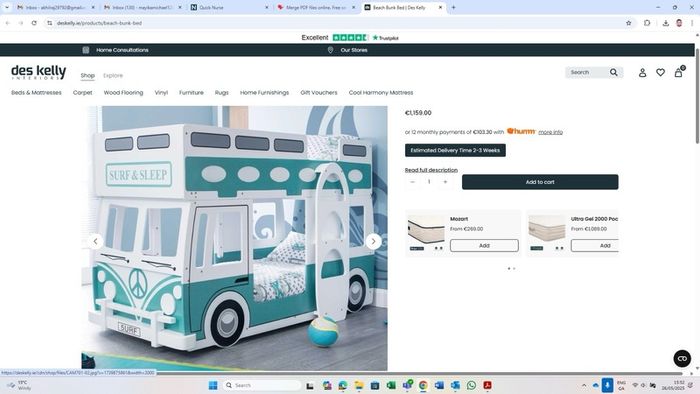Image resolution: width=700 pixels, height=394 pixels.
Task: Open WhatsApp from the taskbar
Action: [471, 385]
